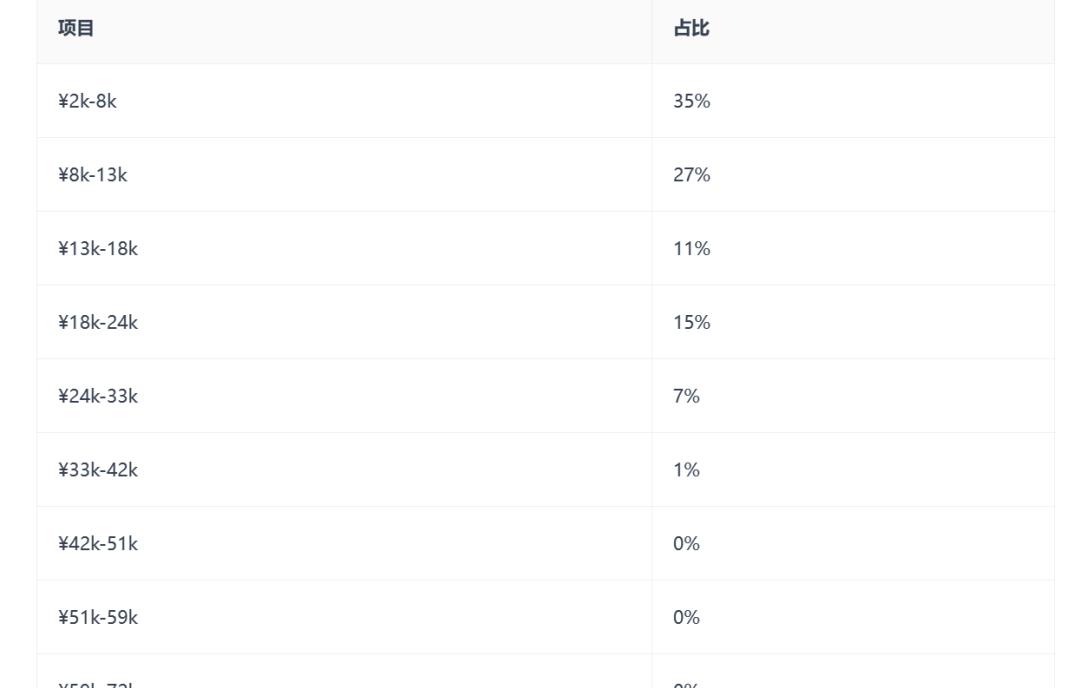Click the 项目 column header
The height and width of the screenshot is (688, 1080).
[x=76, y=28]
